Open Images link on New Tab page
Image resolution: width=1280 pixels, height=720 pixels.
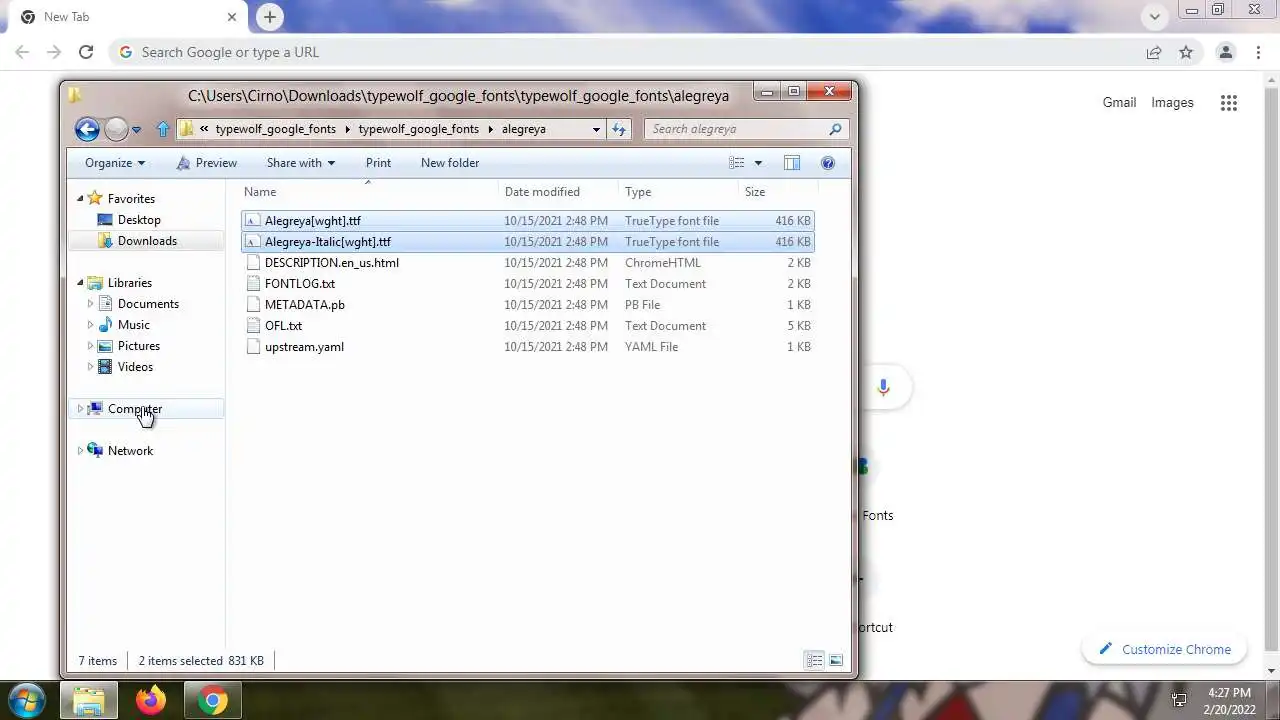pos(1172,102)
